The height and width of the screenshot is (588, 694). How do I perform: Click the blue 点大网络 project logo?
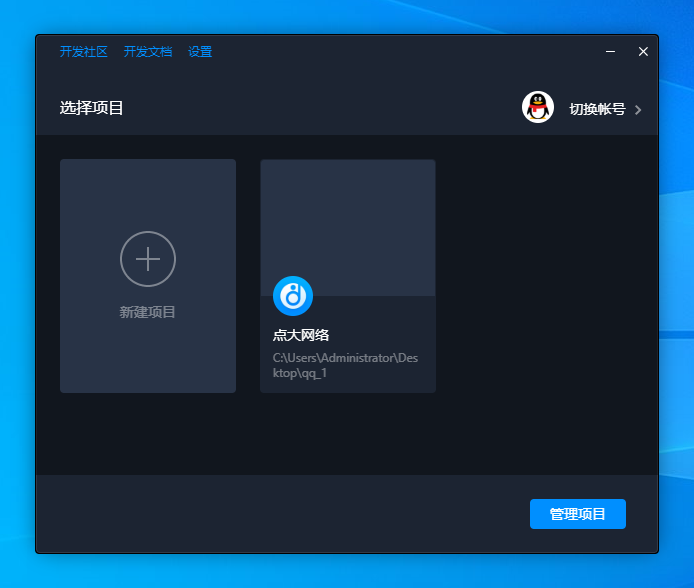point(293,296)
